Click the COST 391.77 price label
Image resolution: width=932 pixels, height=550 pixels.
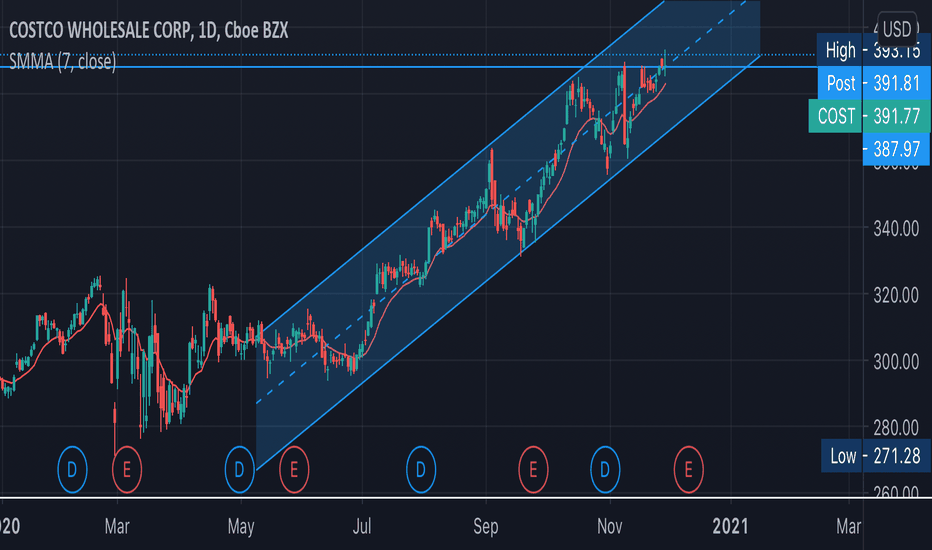[868, 116]
